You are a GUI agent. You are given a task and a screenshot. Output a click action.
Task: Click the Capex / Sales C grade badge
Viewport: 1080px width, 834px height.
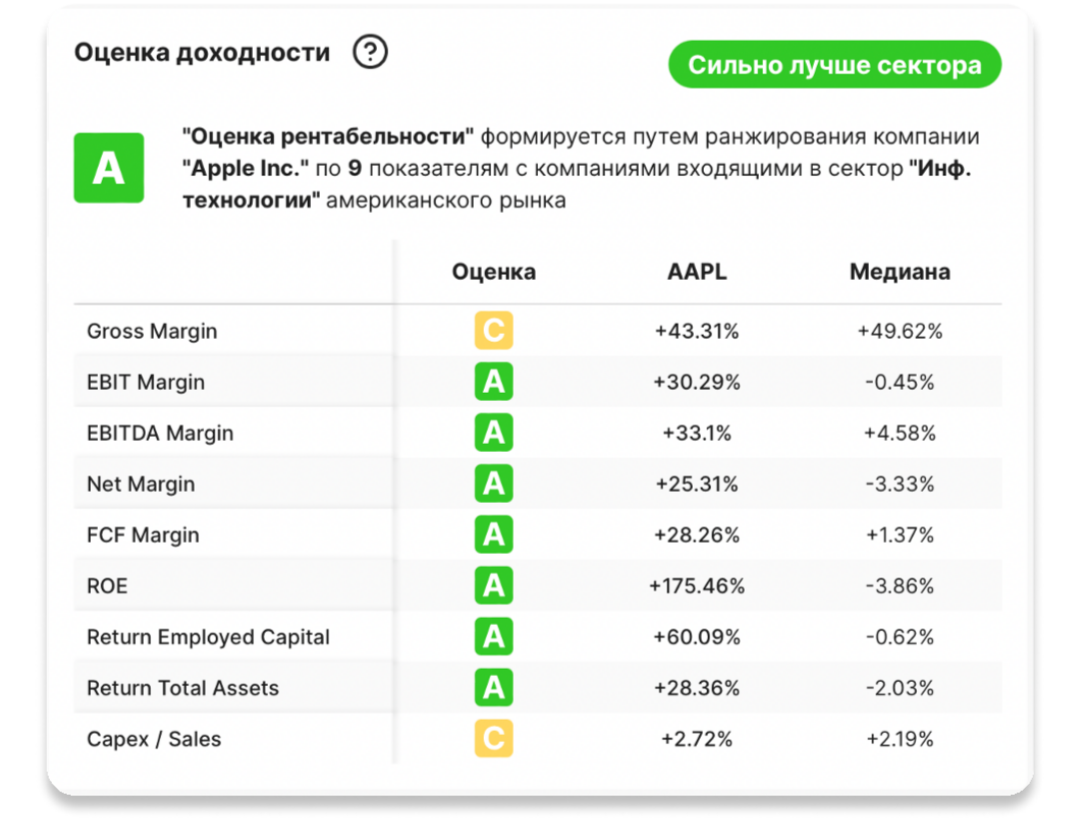(494, 739)
